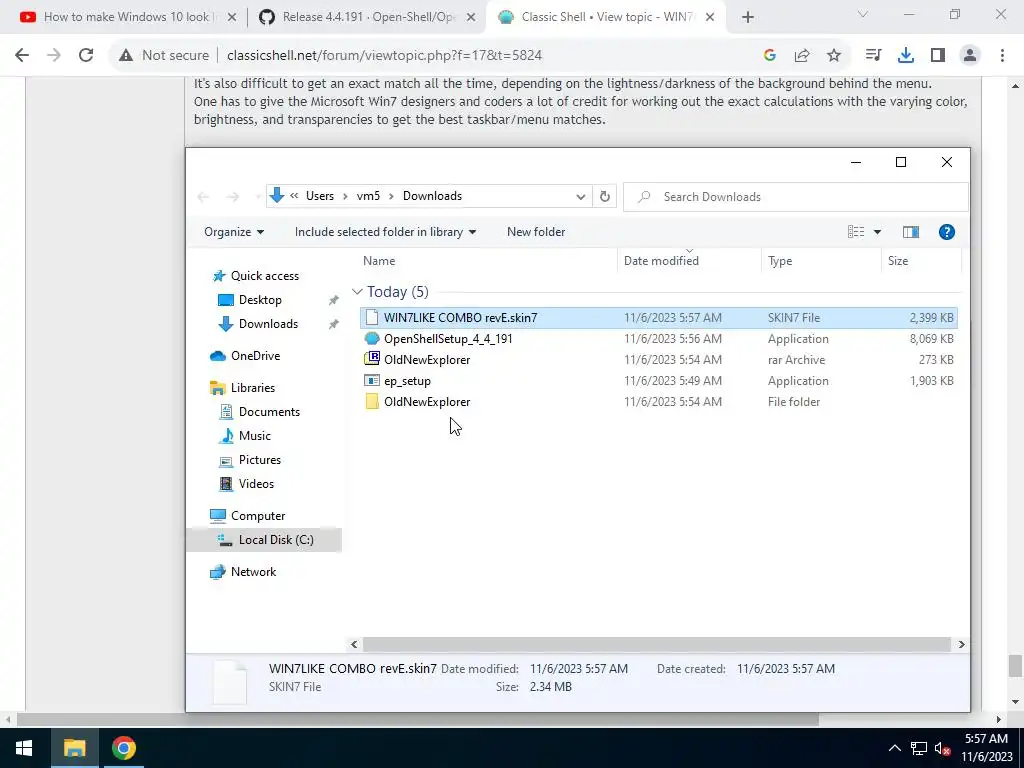Sort by Date modified column
The image size is (1024, 768).
661,261
